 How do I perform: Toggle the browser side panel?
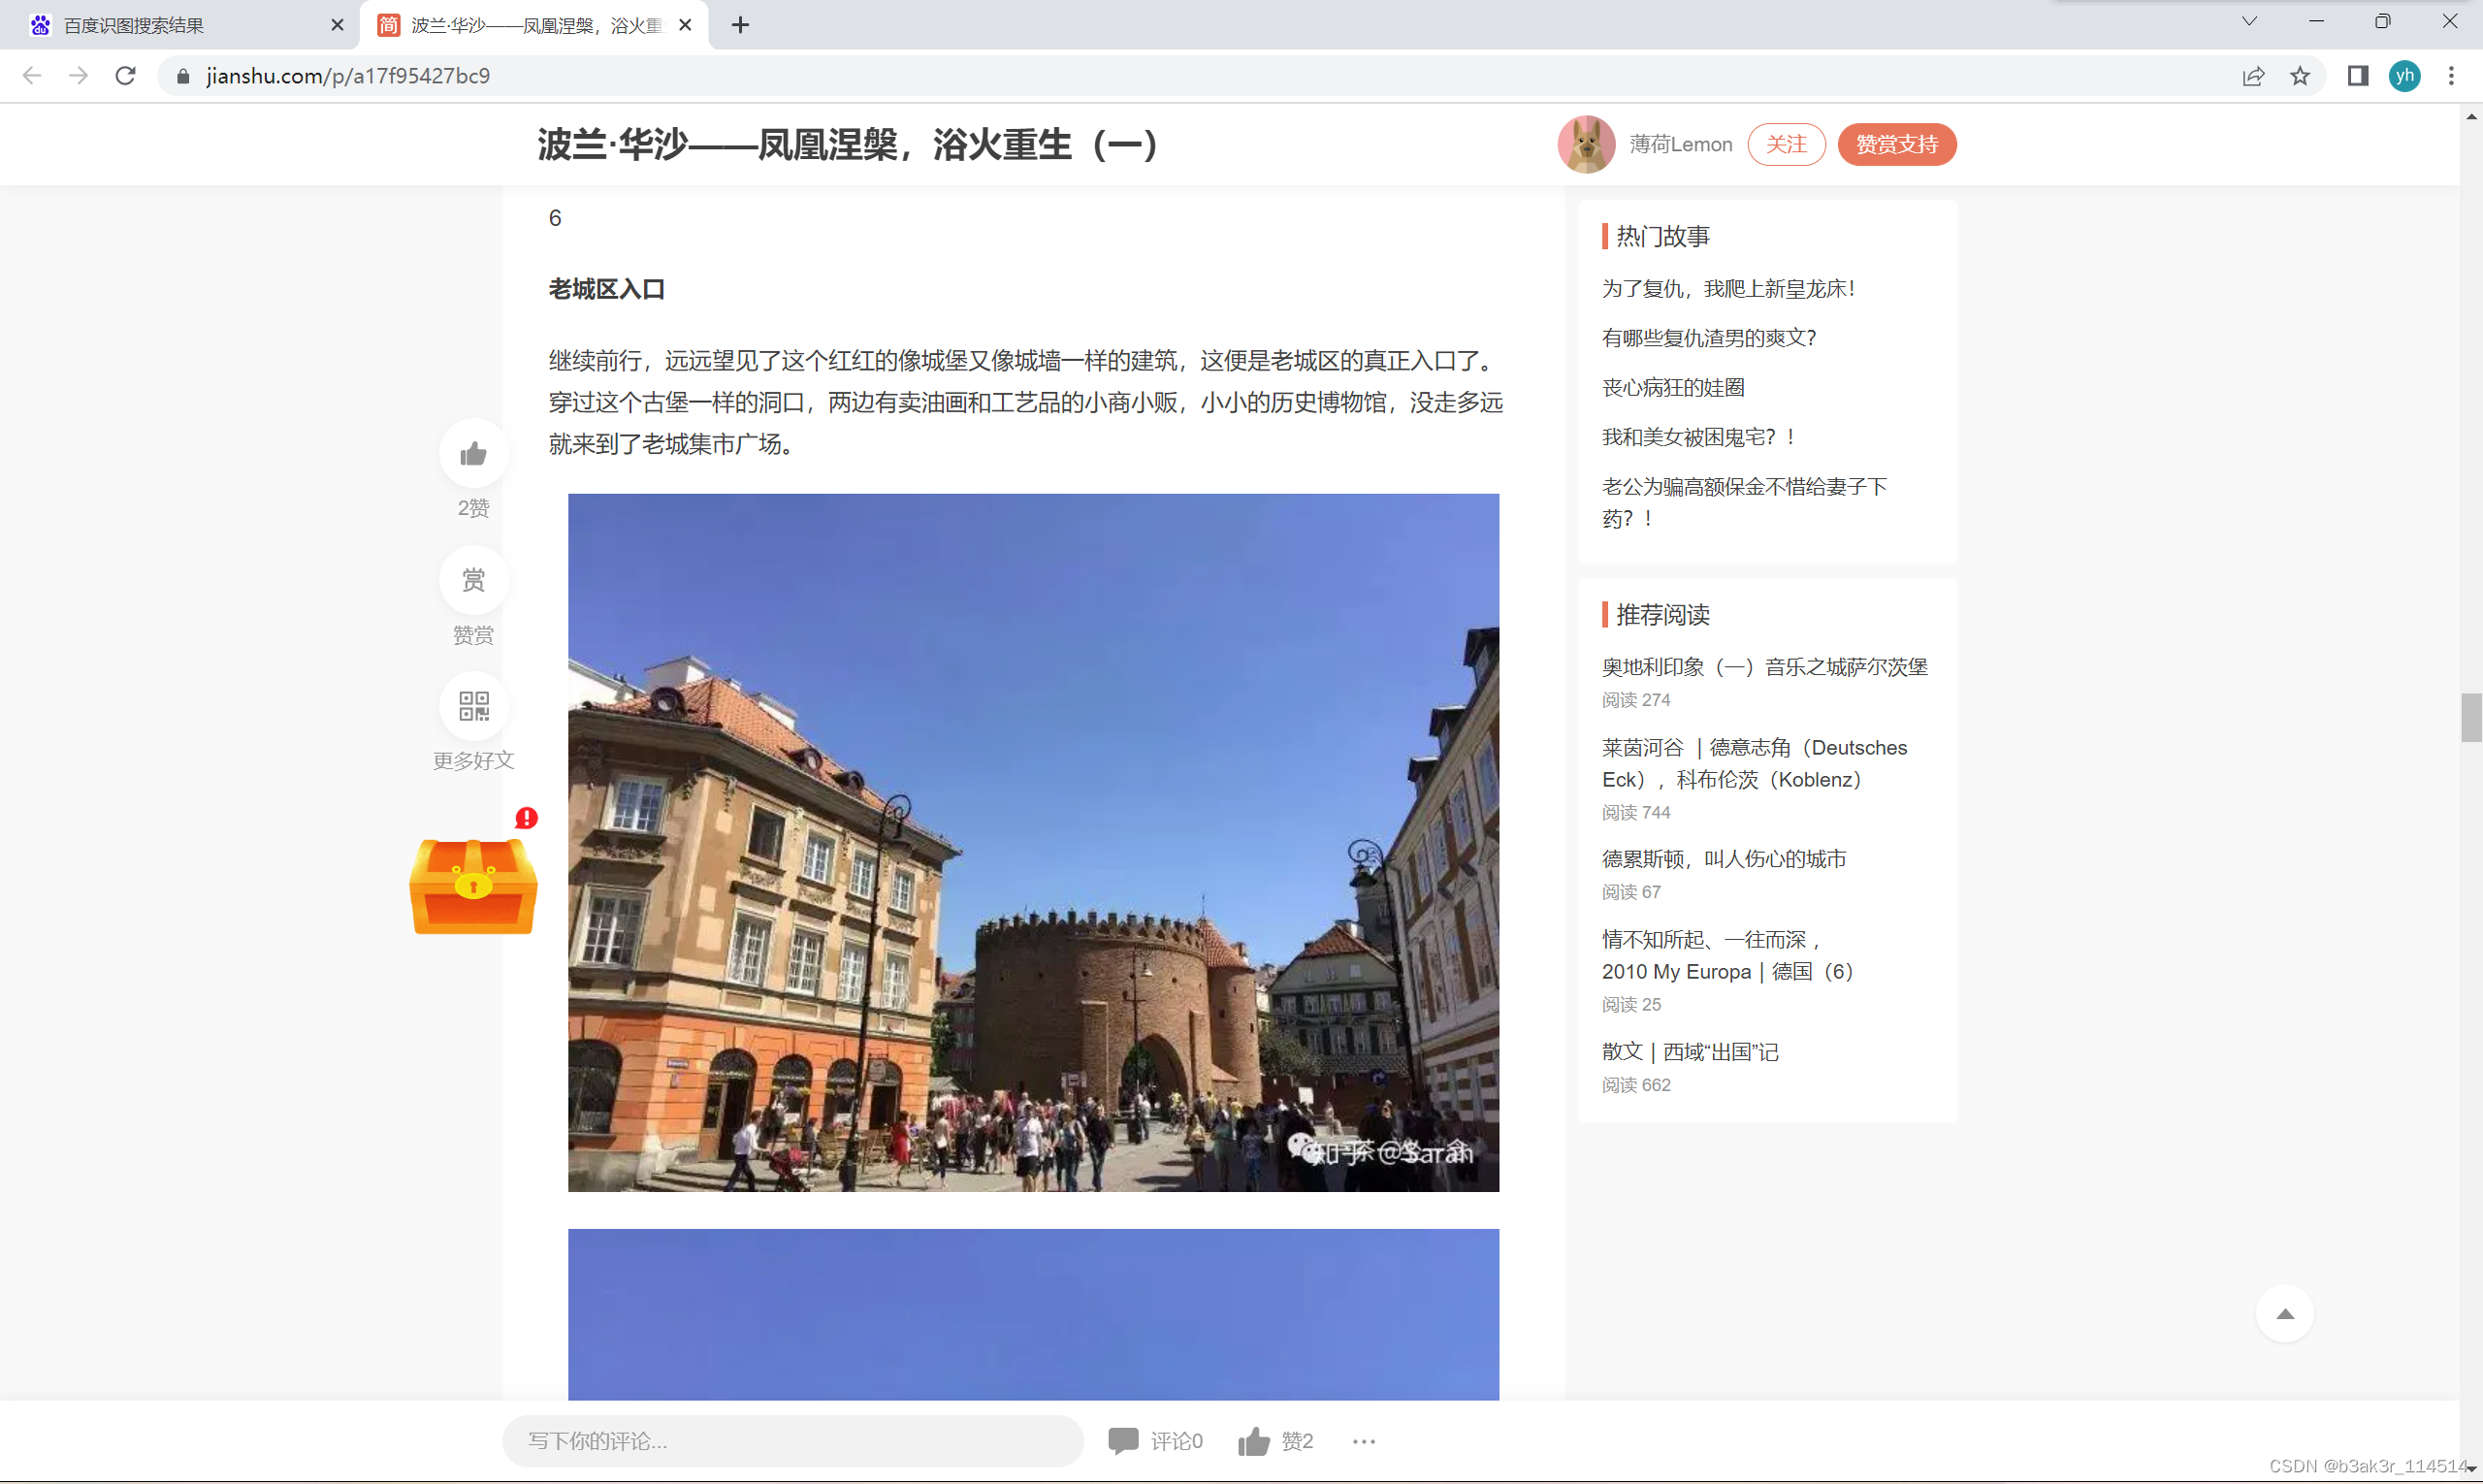pos(2357,76)
